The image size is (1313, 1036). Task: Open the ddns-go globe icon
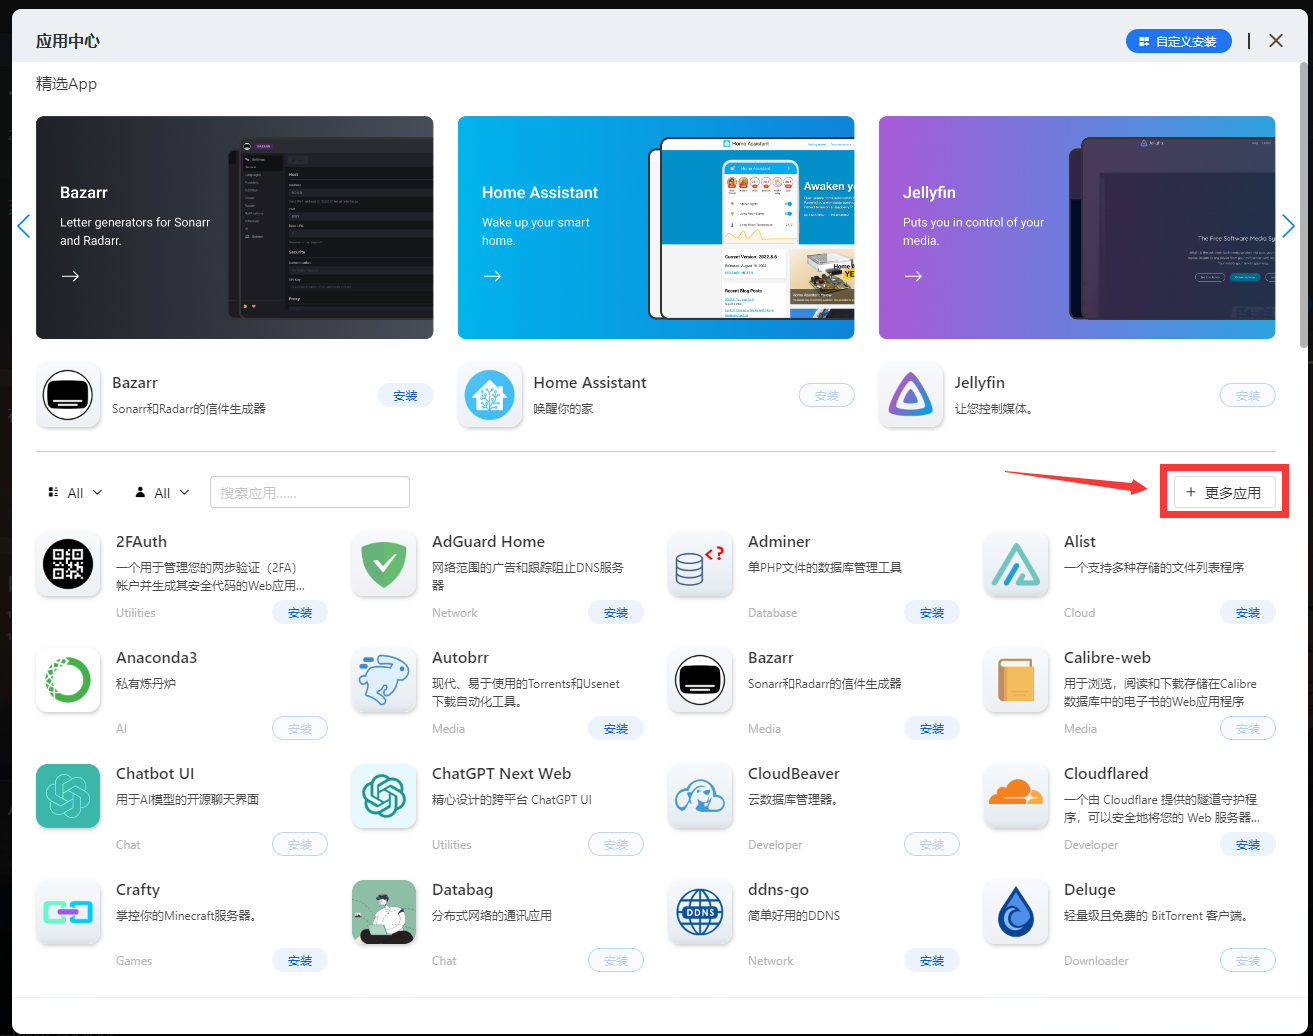click(x=700, y=912)
